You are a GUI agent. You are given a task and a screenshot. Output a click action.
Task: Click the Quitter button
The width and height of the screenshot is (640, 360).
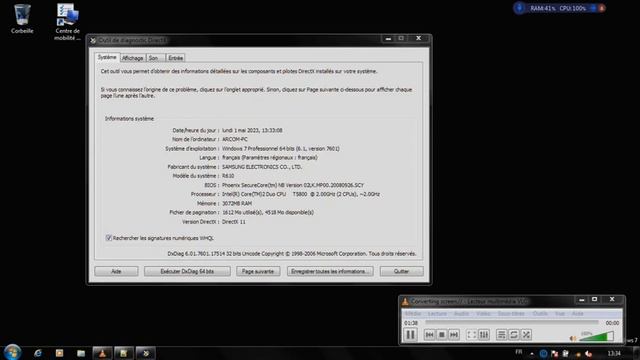point(402,271)
